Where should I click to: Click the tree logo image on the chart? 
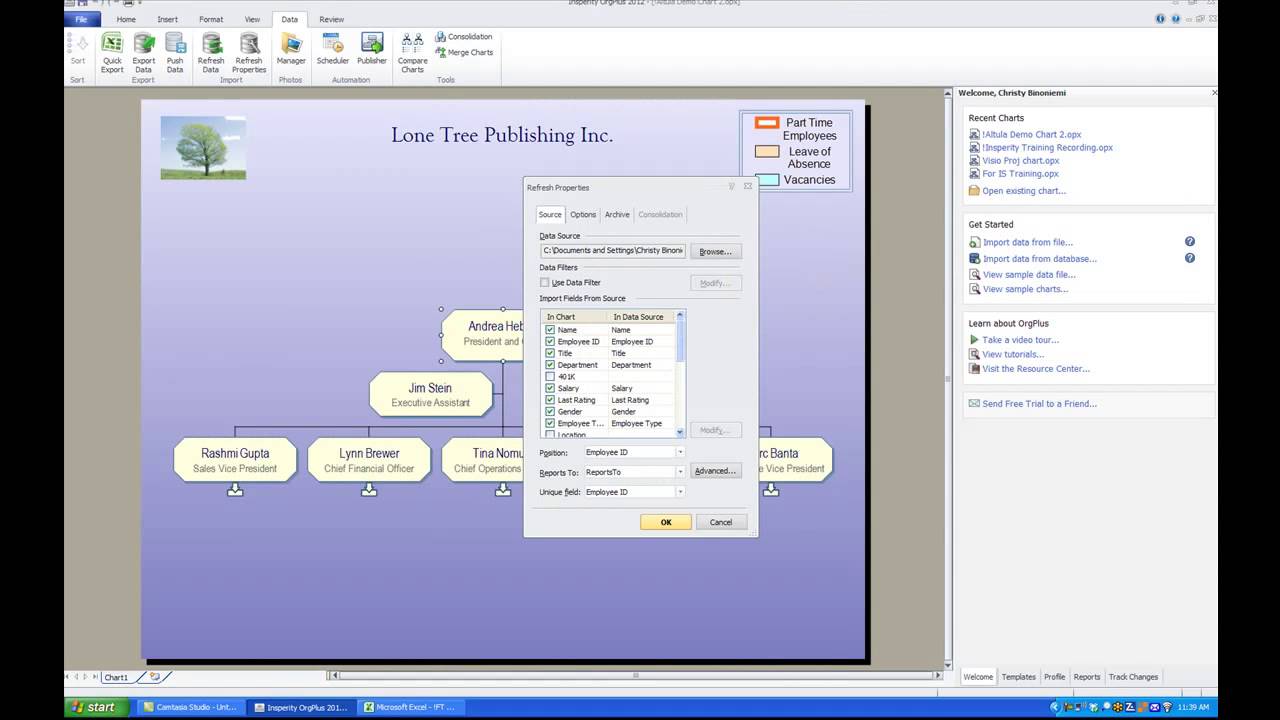203,148
